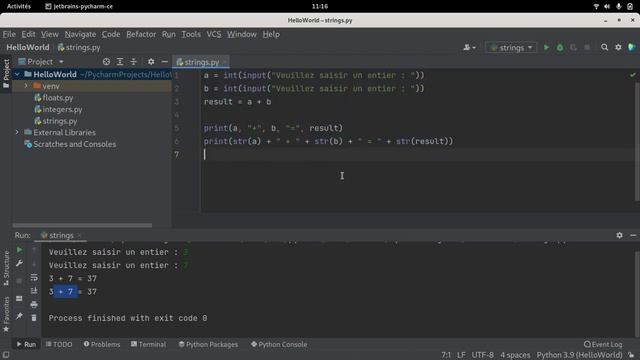Open the File menu
This screenshot has height=360, width=640.
click(x=9, y=34)
